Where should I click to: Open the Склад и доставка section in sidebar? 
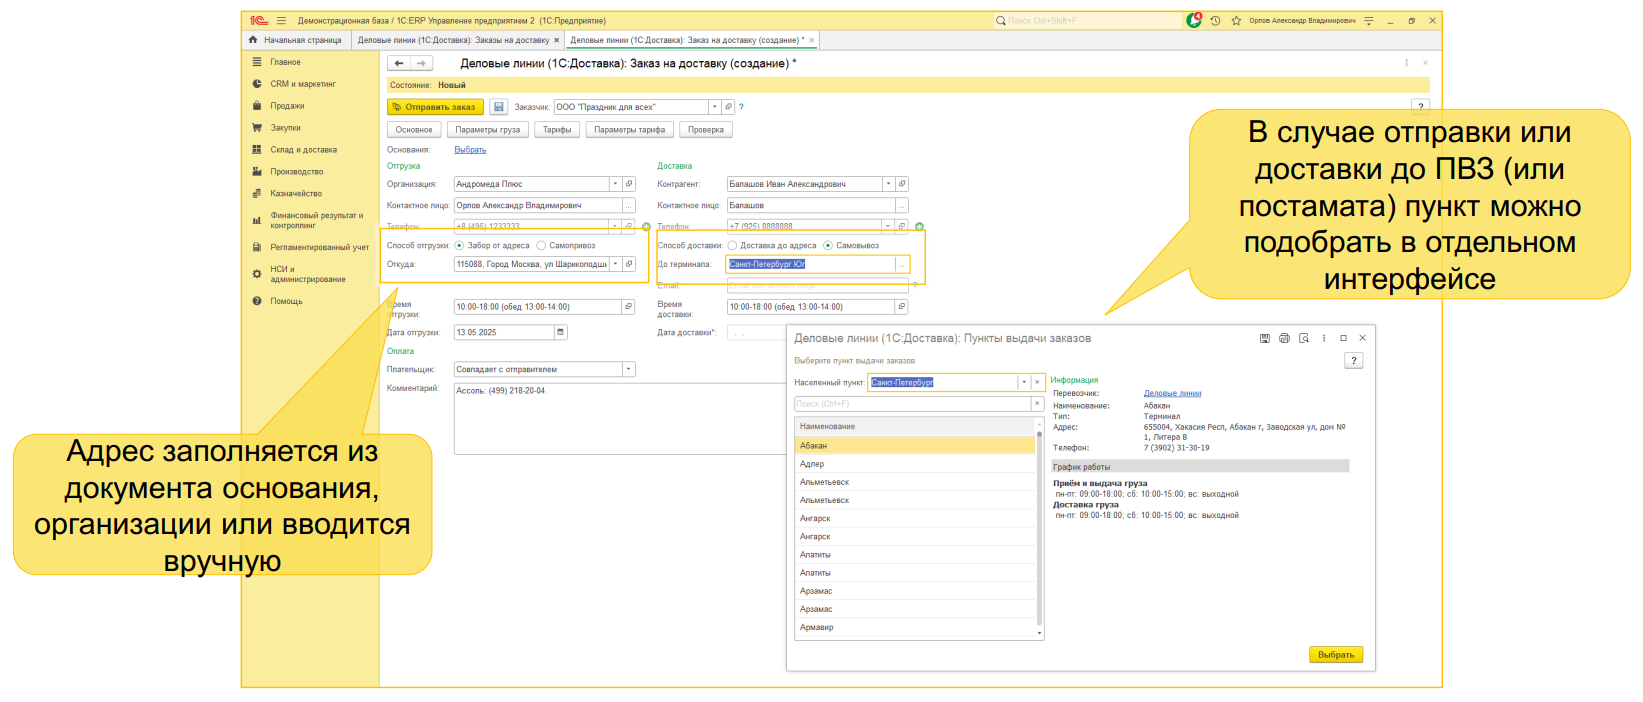(303, 150)
